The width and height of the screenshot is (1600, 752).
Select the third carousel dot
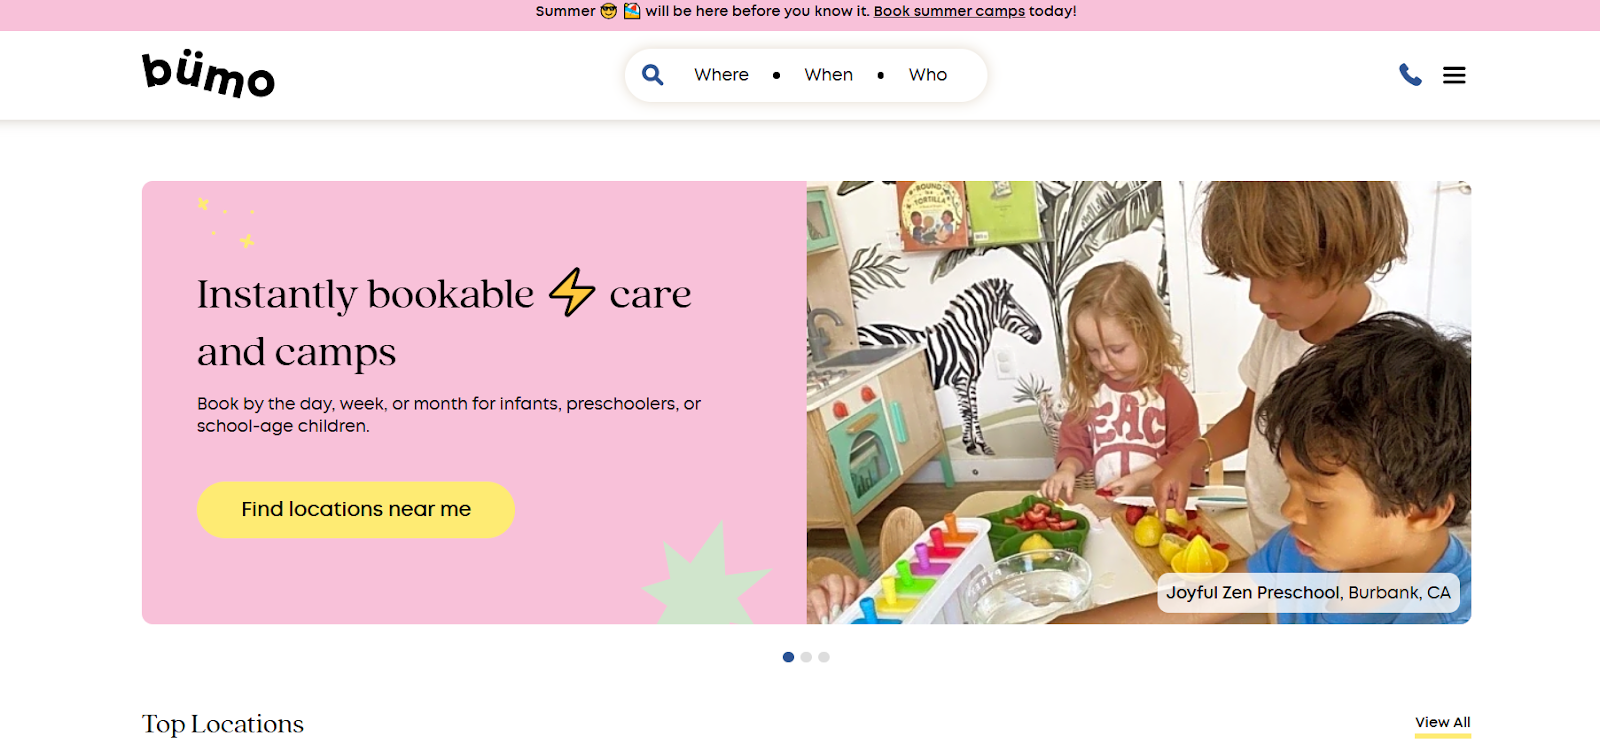pyautogui.click(x=824, y=657)
